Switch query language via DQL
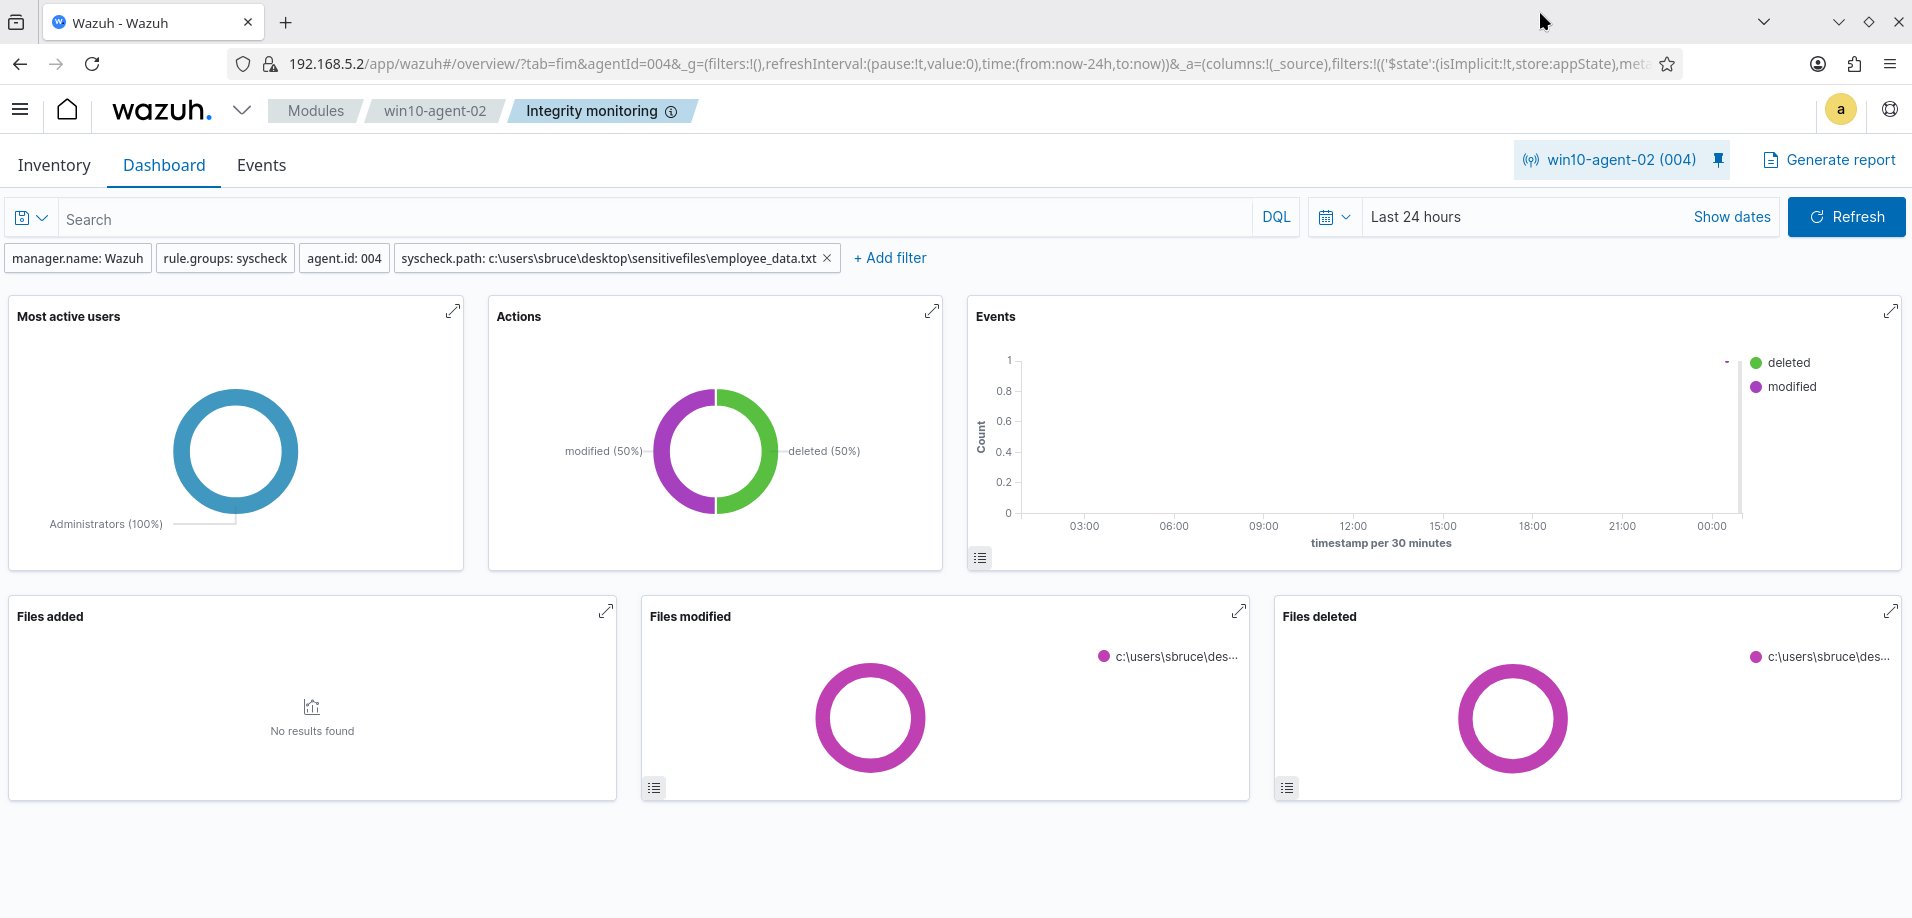Image resolution: width=1912 pixels, height=918 pixels. click(1276, 217)
